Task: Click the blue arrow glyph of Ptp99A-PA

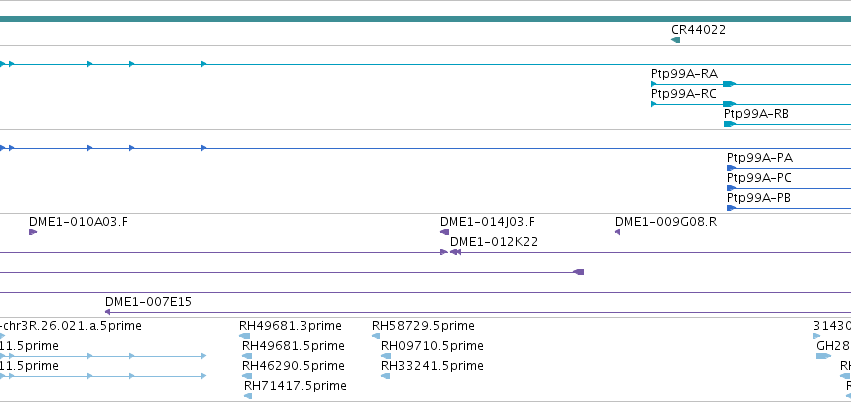Action: pos(731,168)
